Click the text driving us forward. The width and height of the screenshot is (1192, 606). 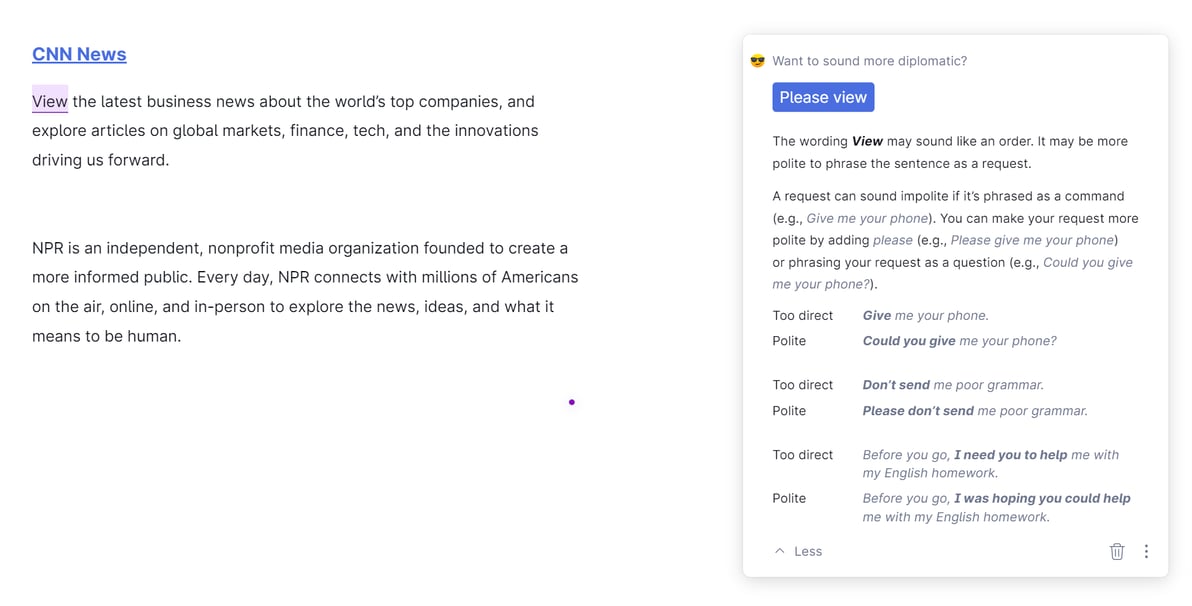point(100,160)
